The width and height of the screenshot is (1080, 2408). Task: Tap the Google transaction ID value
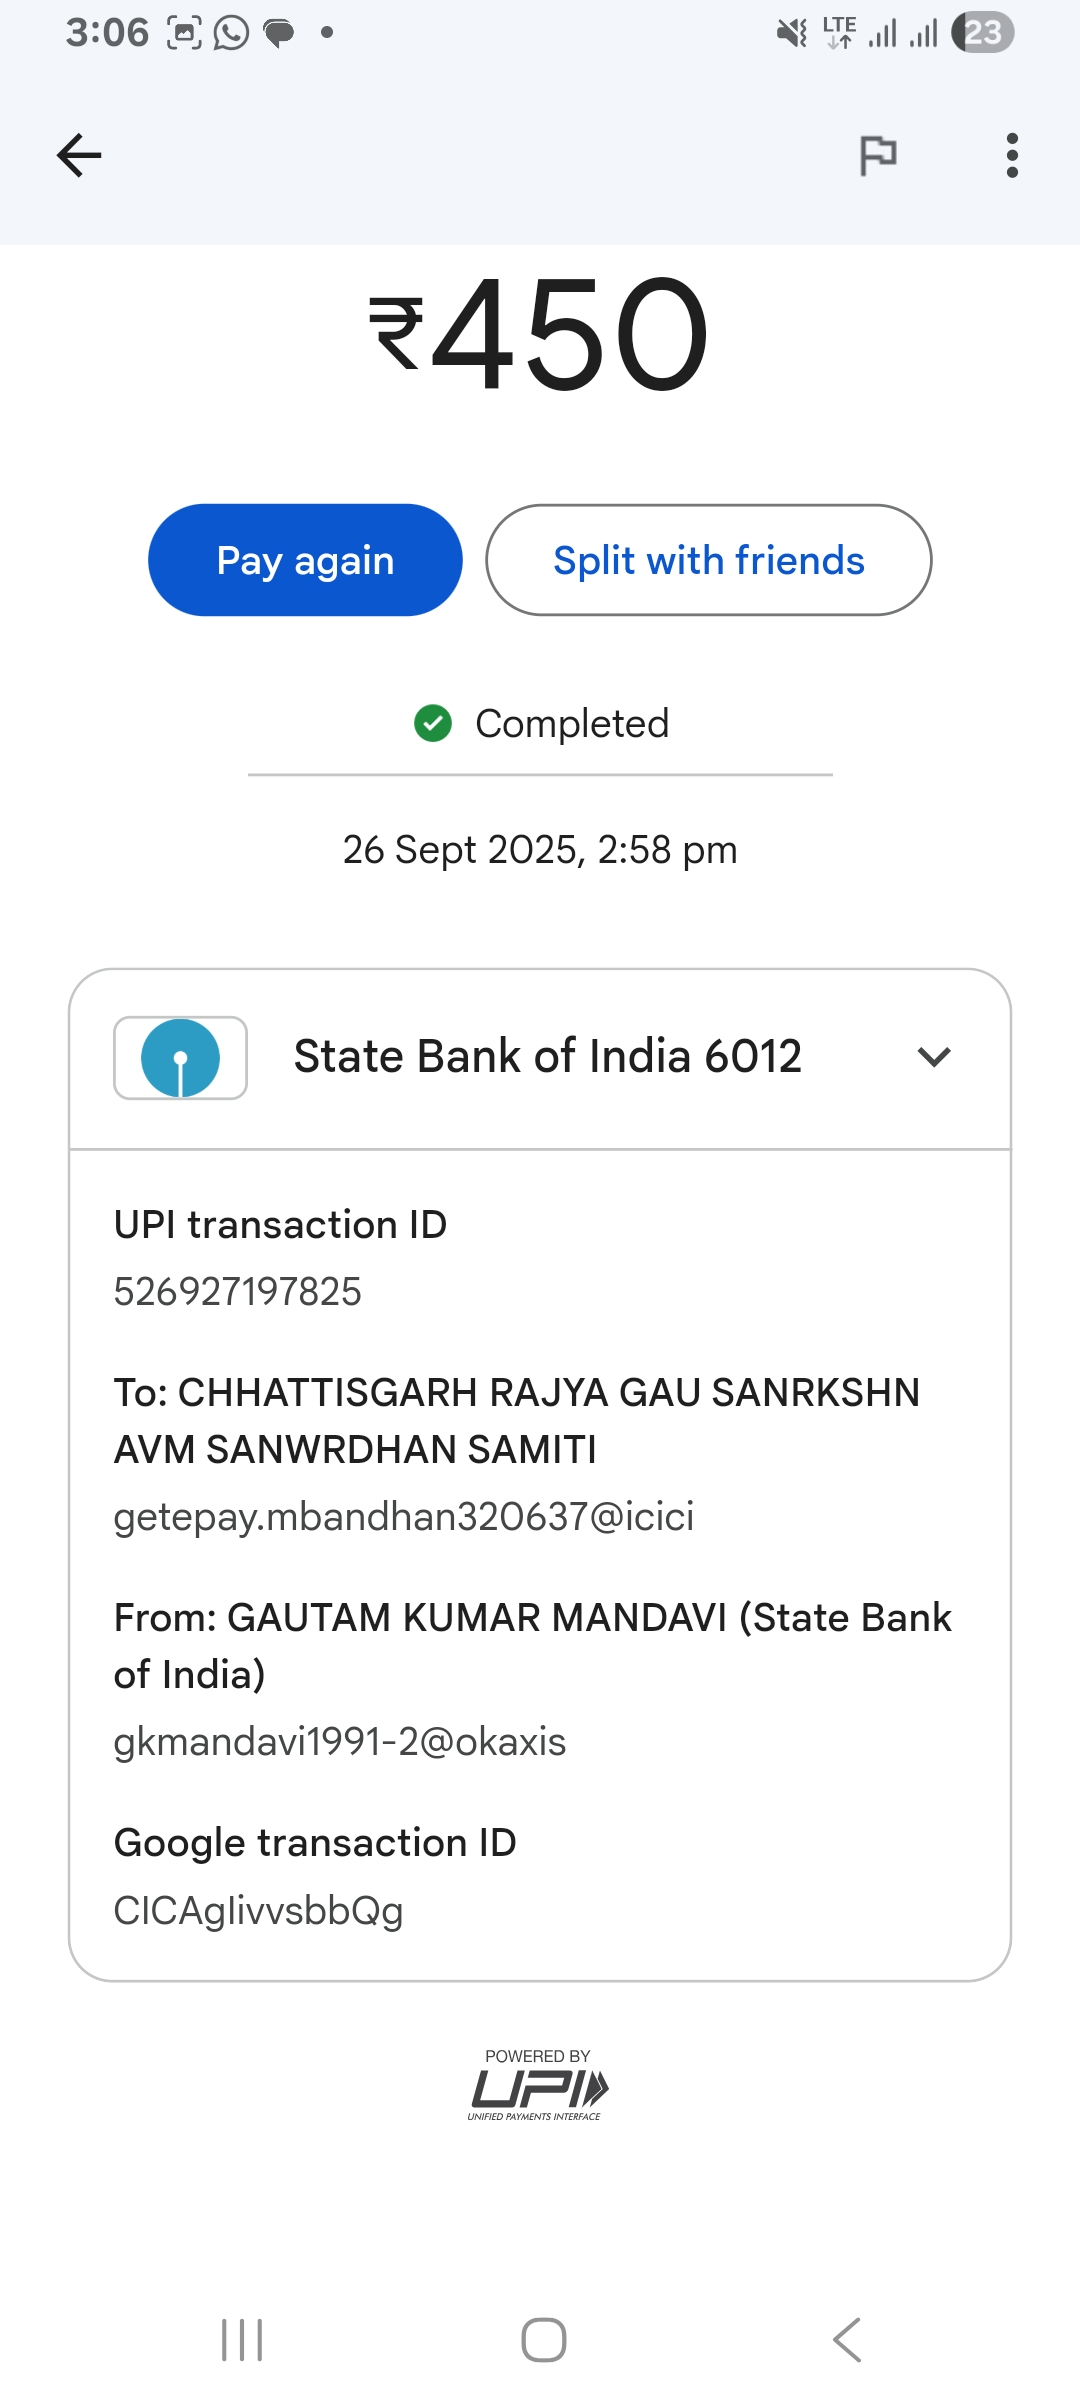coord(259,1910)
